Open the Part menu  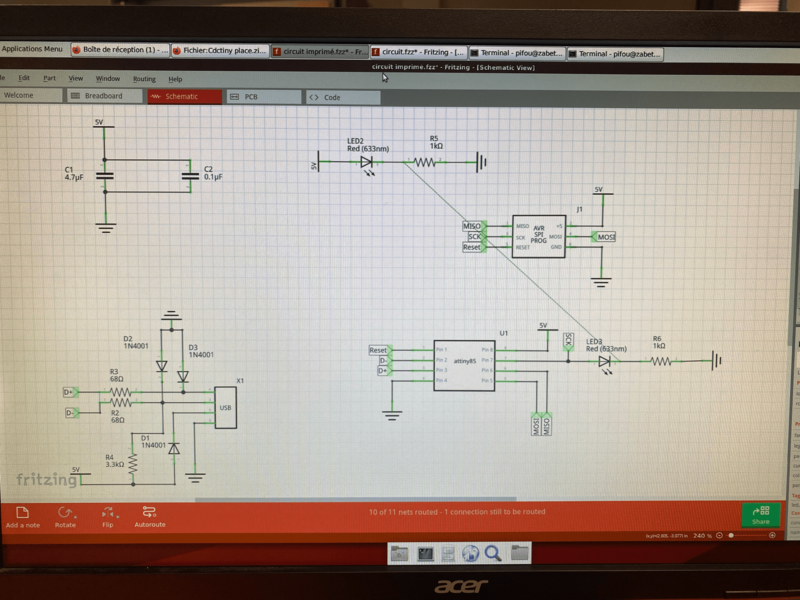pos(49,78)
